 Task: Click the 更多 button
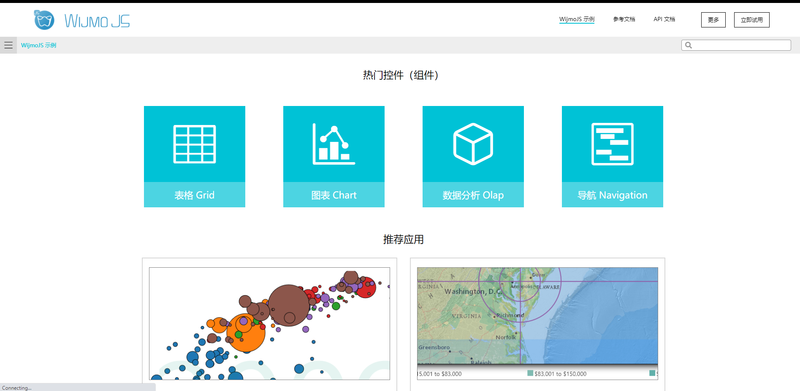coord(713,20)
